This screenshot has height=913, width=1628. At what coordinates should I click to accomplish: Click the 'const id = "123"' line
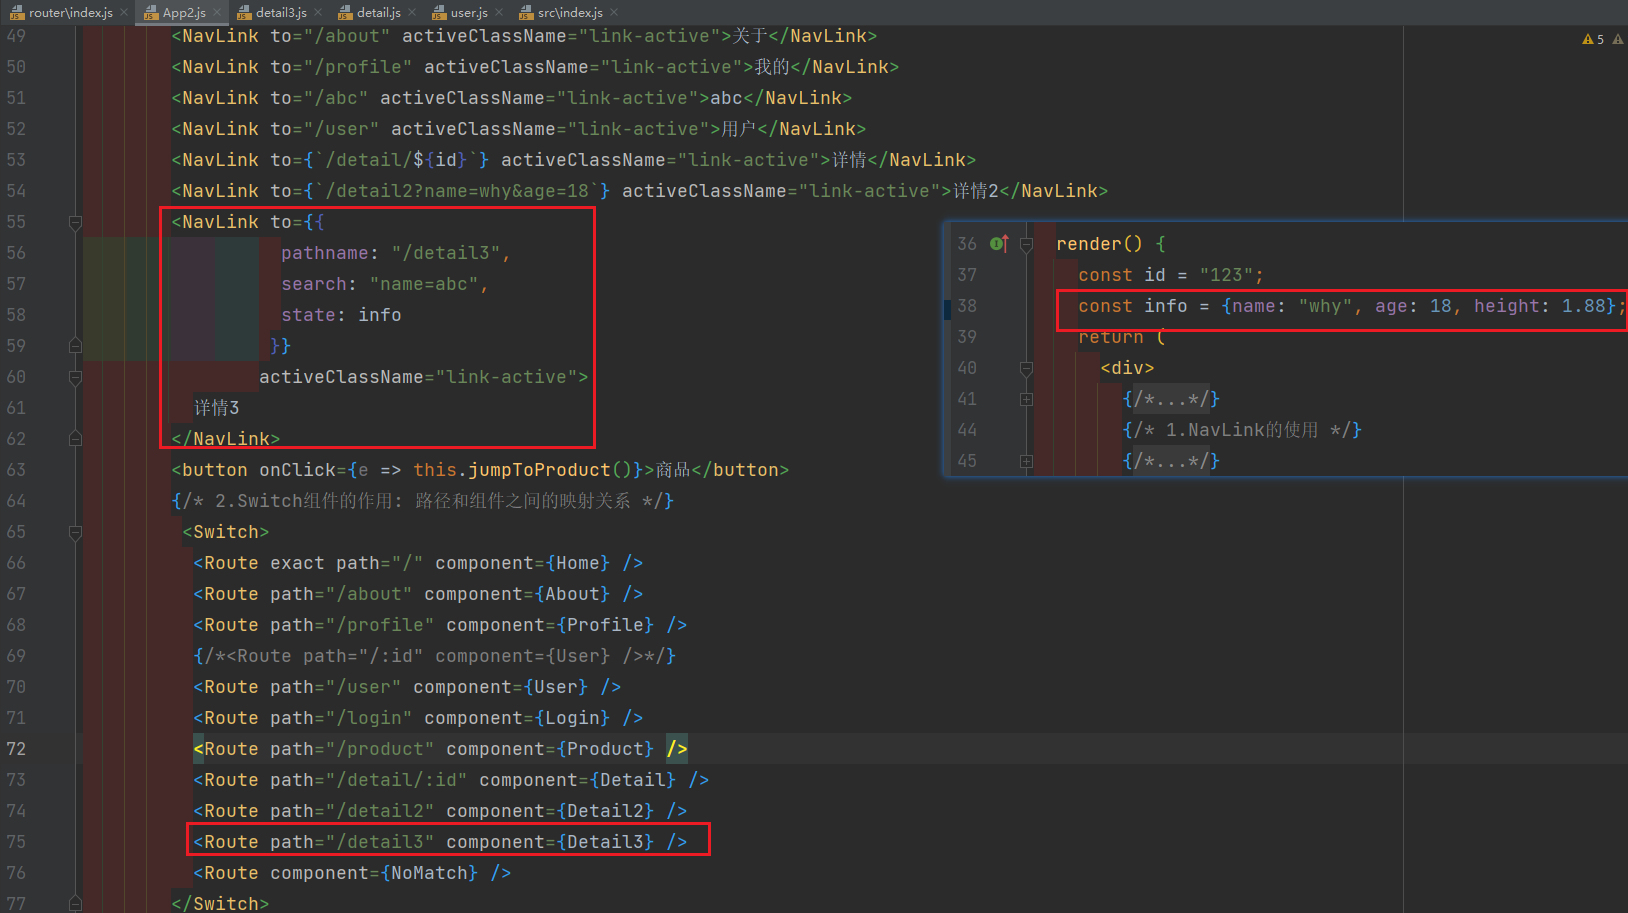coord(1171,275)
